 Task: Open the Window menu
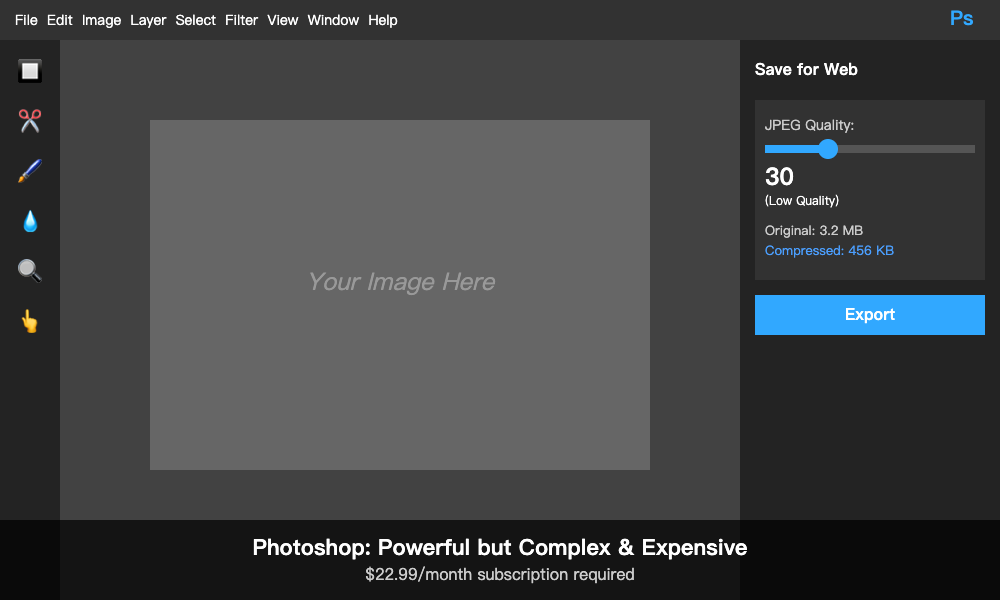point(333,20)
